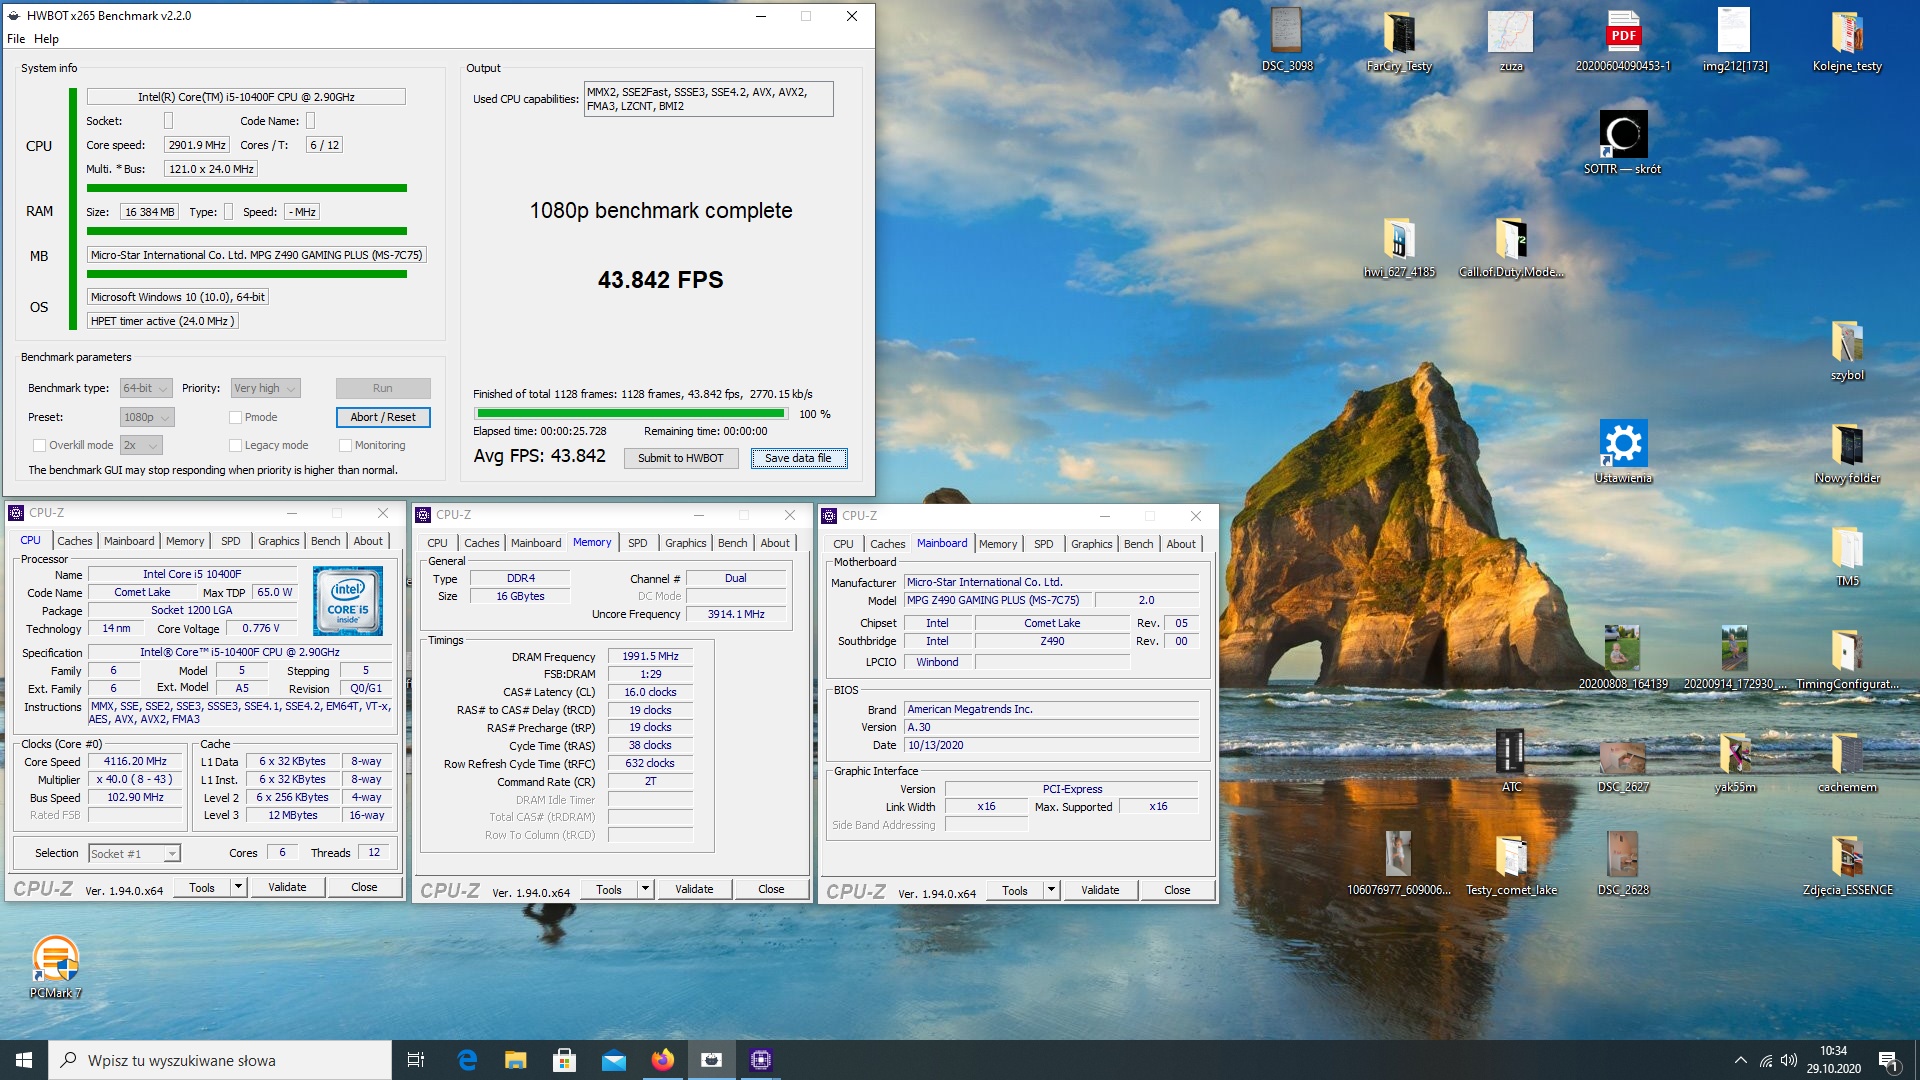
Task: Switch to Caches tab in first CPU-Z window
Action: pyautogui.click(x=74, y=541)
